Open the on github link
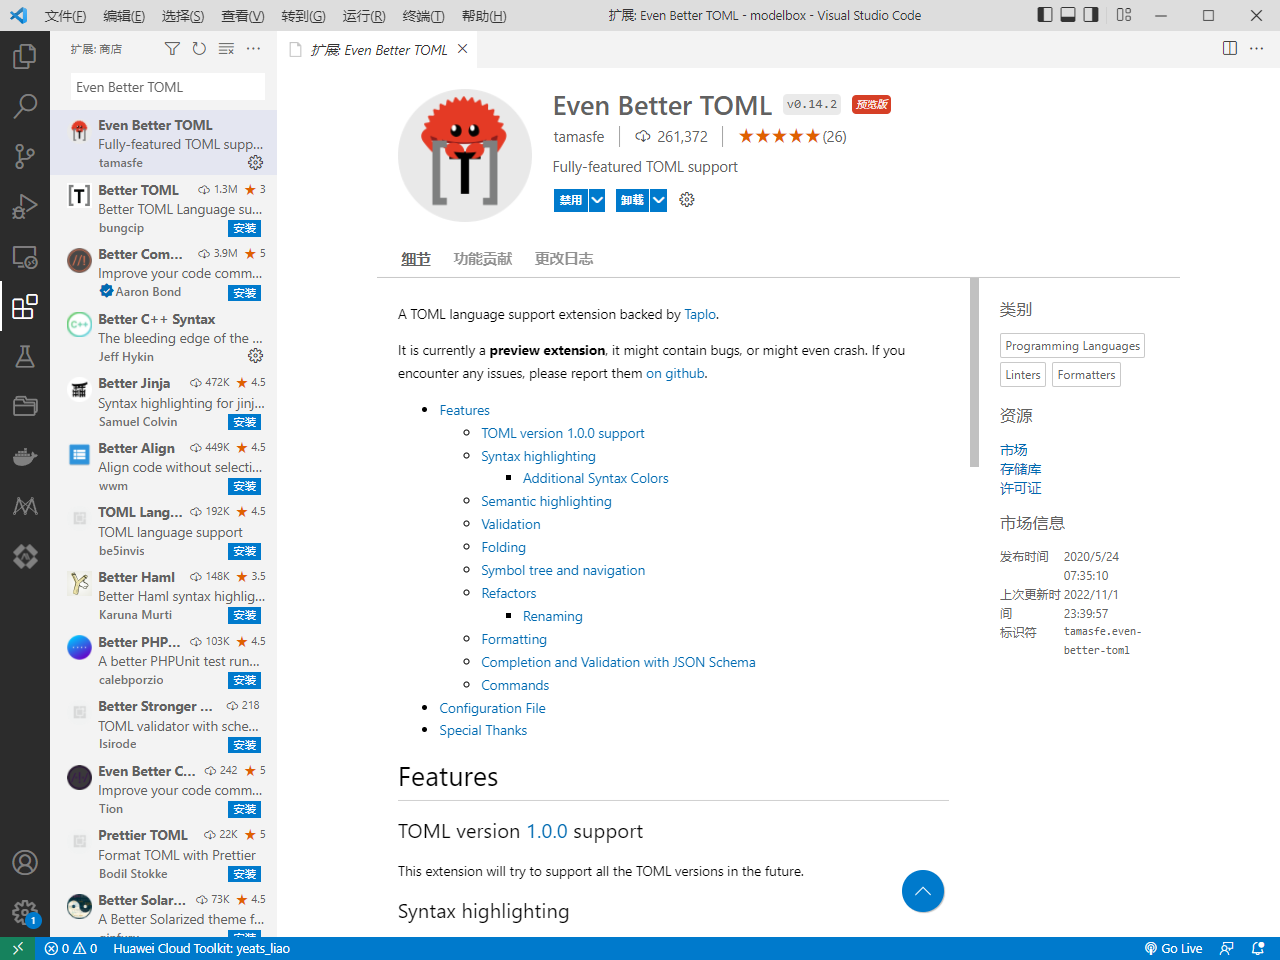 point(675,373)
